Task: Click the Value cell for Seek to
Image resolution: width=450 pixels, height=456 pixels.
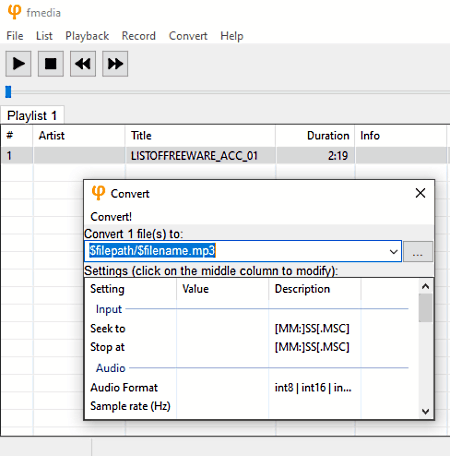Action: (222, 329)
